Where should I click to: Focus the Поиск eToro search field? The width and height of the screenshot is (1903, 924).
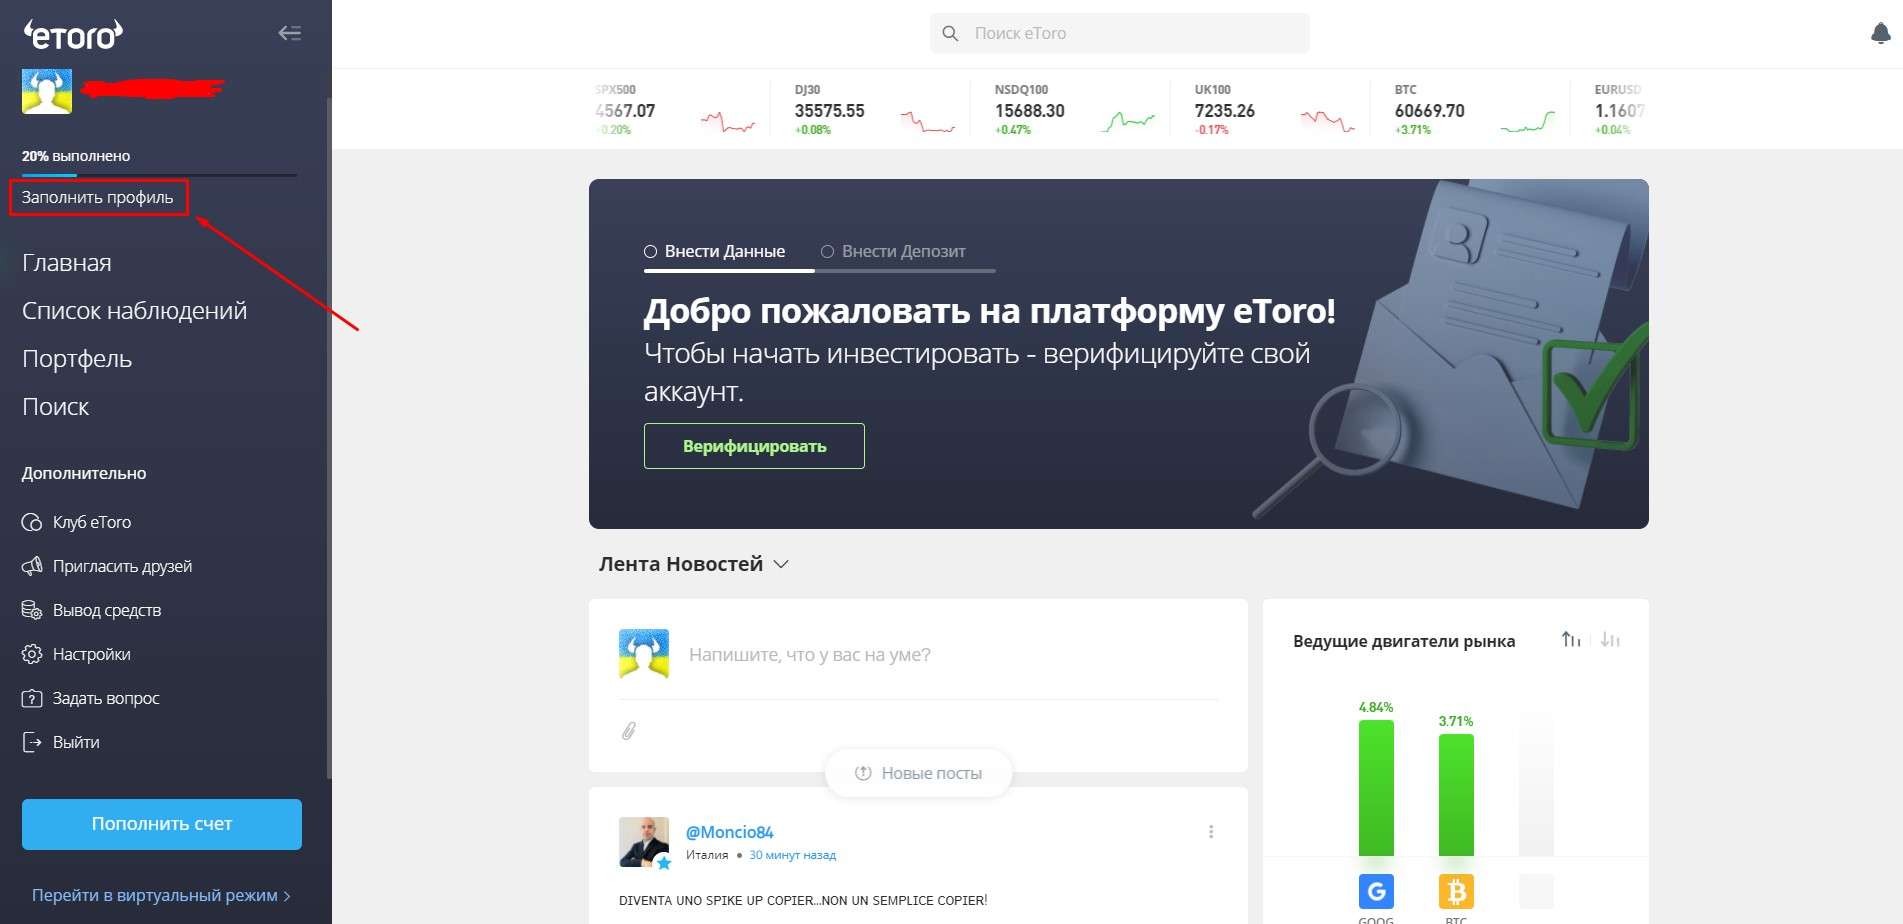[1120, 33]
